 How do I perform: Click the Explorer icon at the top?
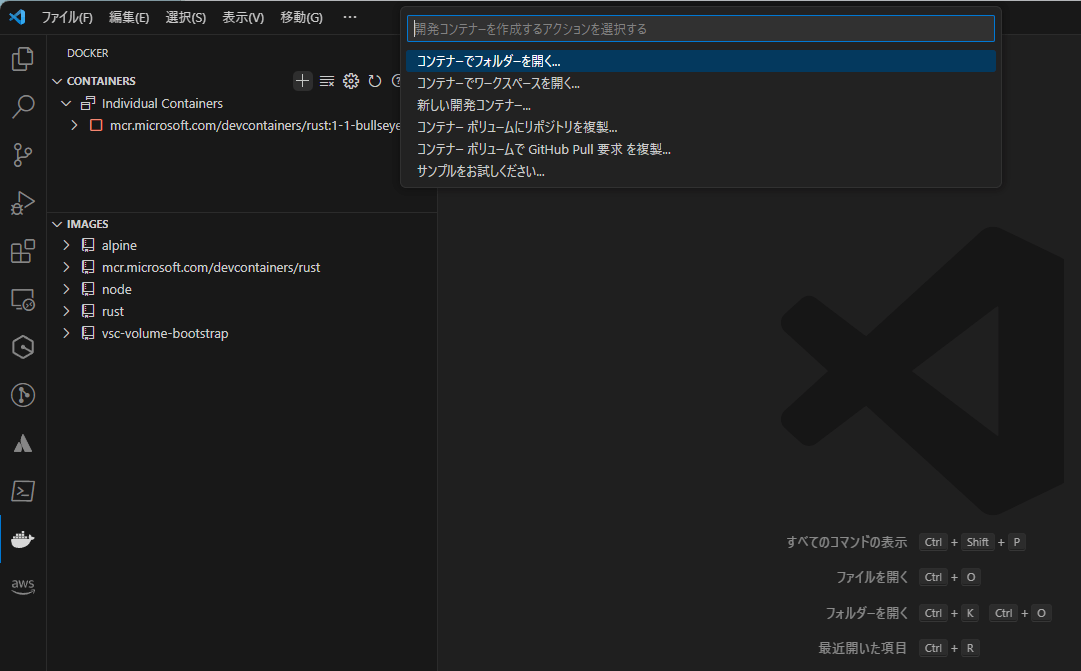coord(23,59)
